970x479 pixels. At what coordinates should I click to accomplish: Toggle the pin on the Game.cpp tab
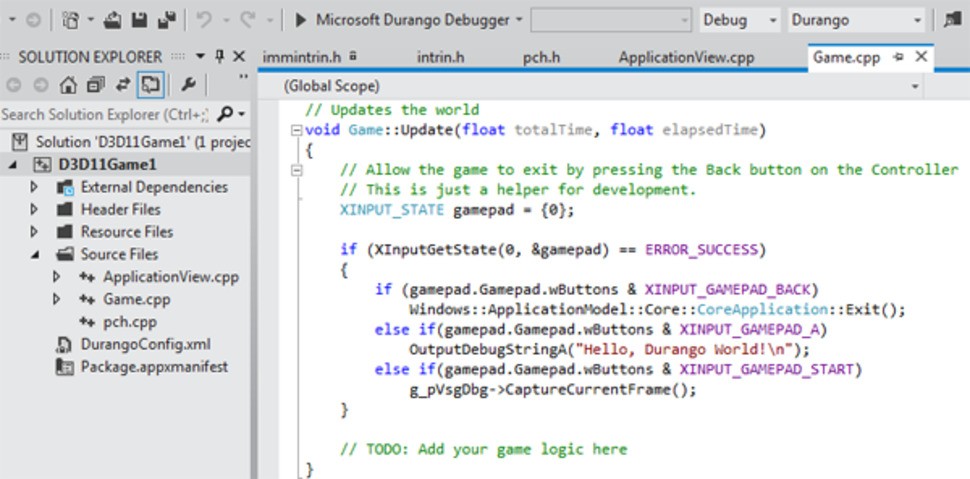click(898, 57)
